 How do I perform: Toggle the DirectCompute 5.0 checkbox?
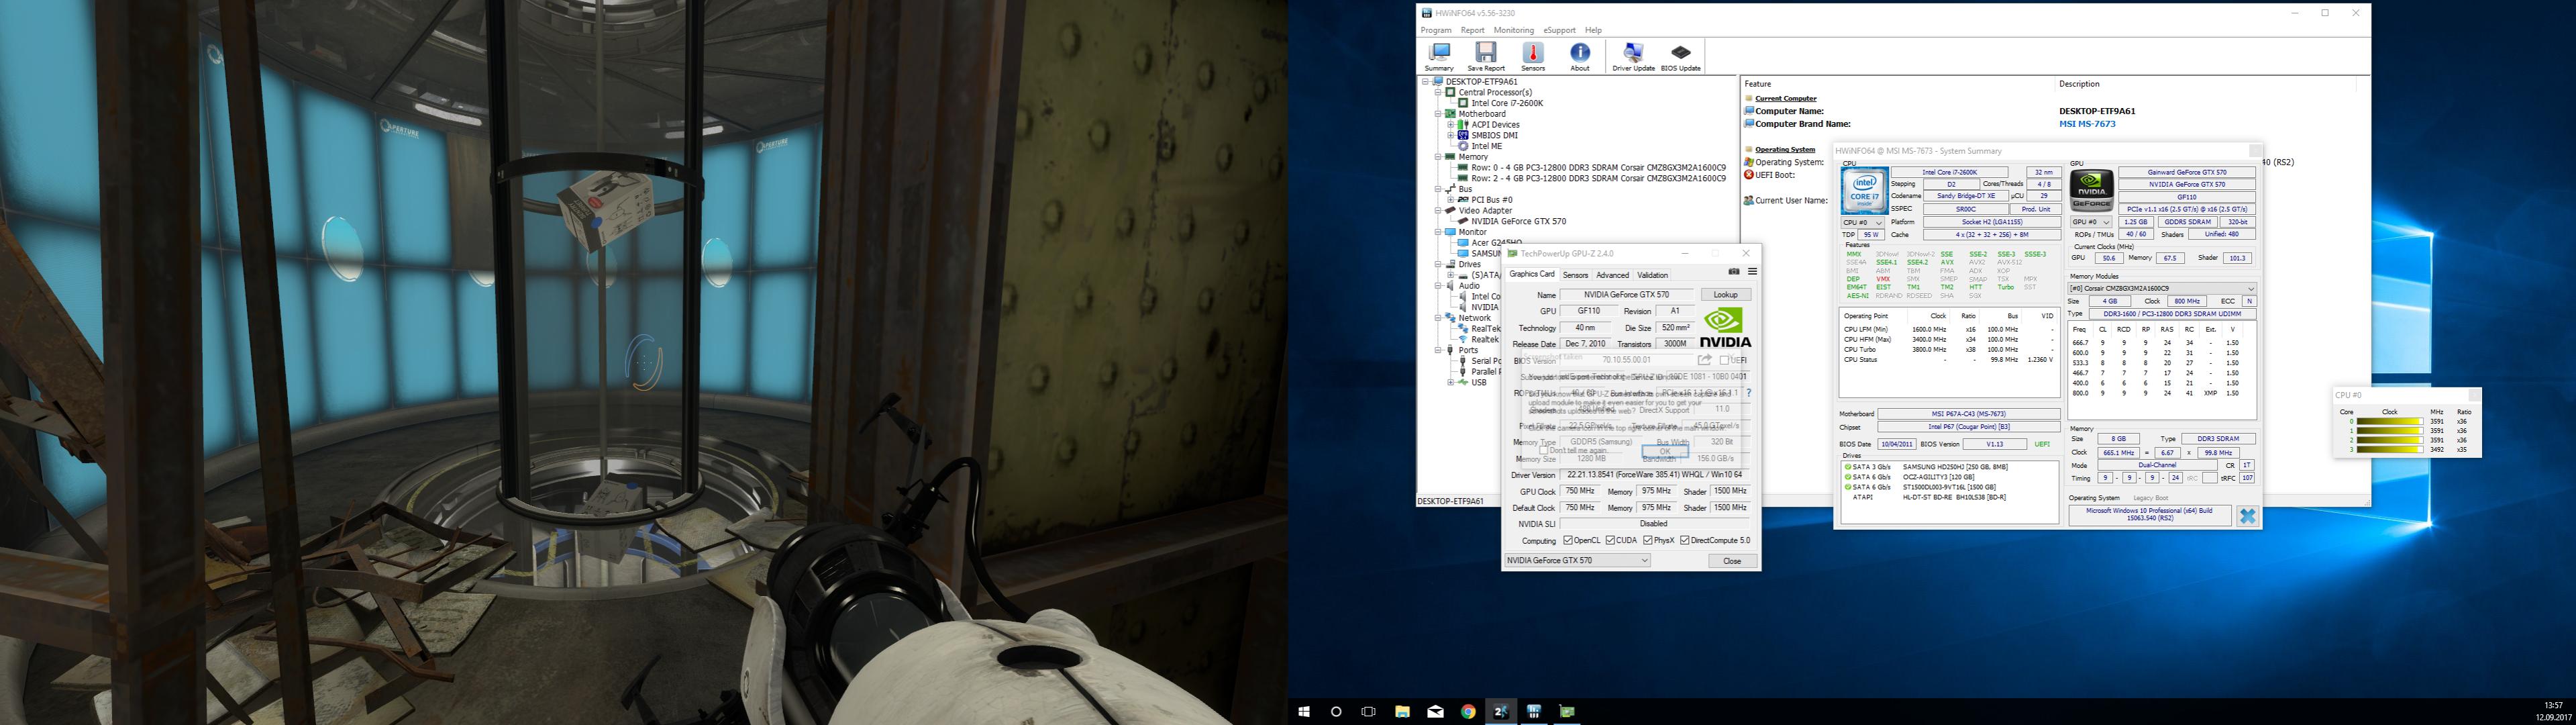click(x=1685, y=541)
